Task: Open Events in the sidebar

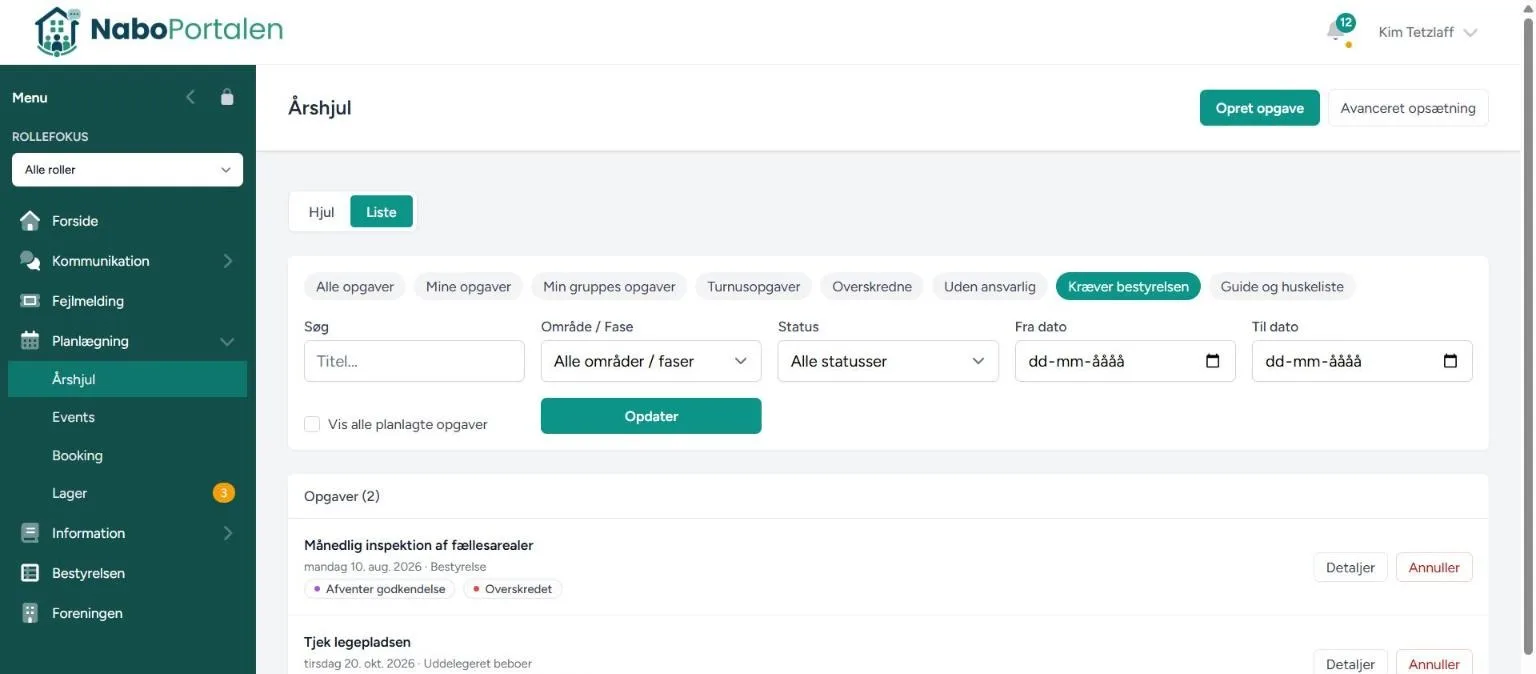Action: point(127,417)
